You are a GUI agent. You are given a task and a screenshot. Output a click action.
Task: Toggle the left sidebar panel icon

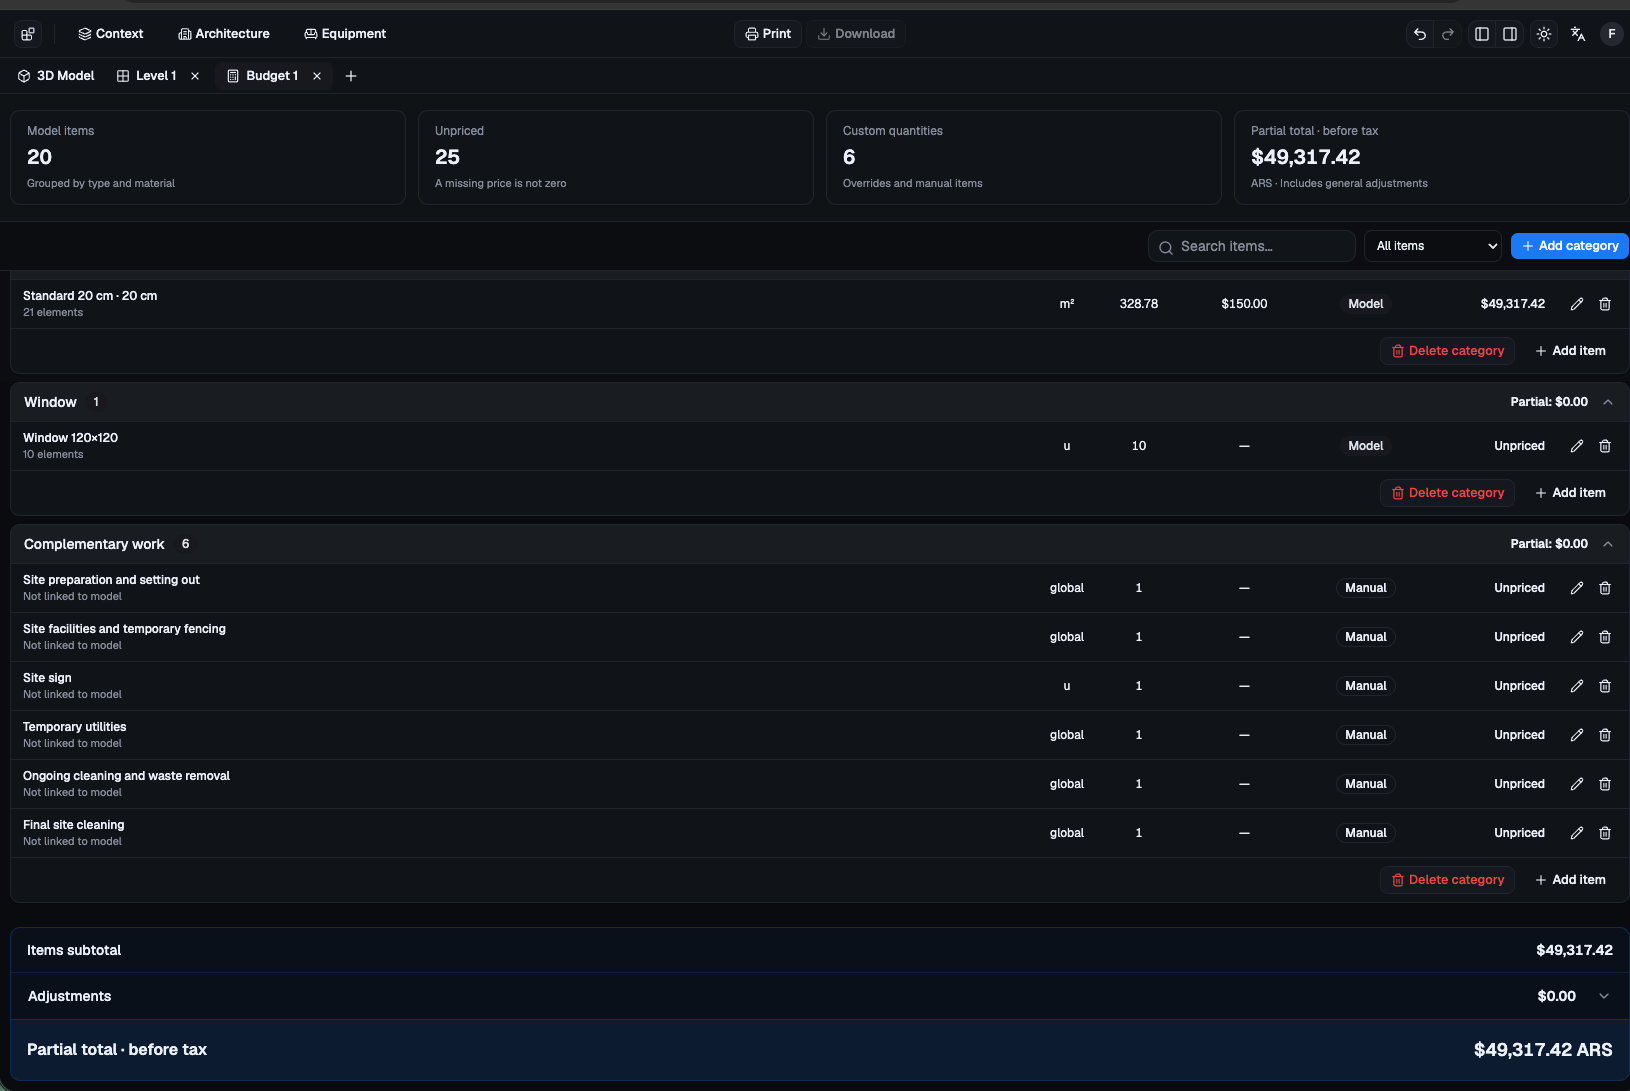point(1482,34)
